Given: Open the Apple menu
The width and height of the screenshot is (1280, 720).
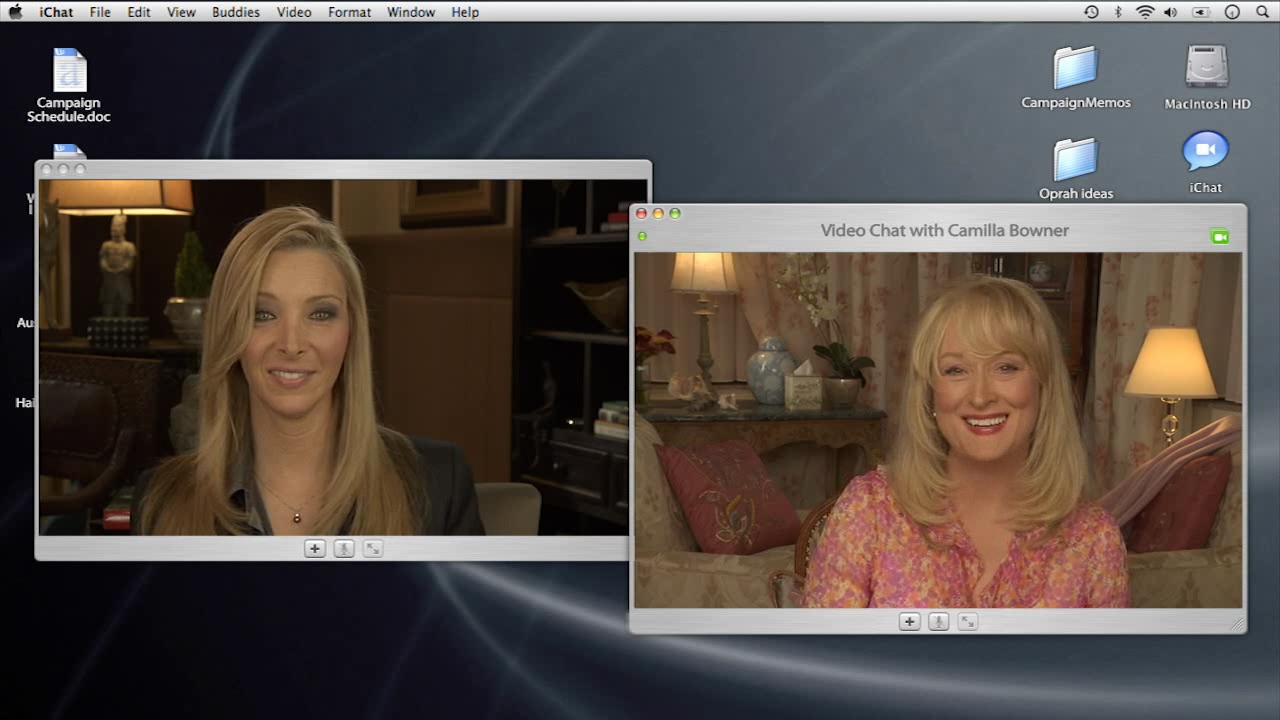Looking at the screenshot, I should click(15, 12).
